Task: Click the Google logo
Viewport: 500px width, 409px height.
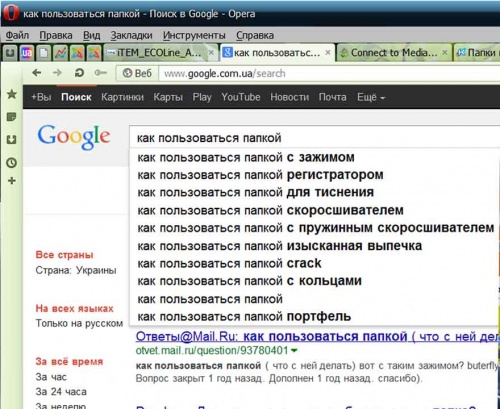Action: point(74,137)
